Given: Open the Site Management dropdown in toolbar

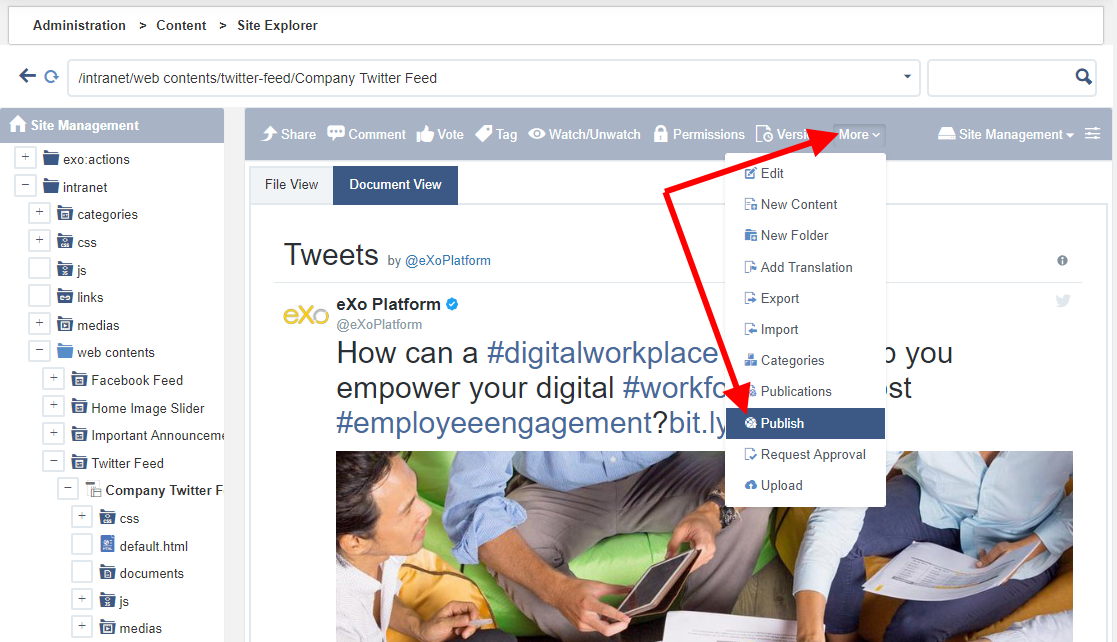Looking at the screenshot, I should (x=1005, y=134).
